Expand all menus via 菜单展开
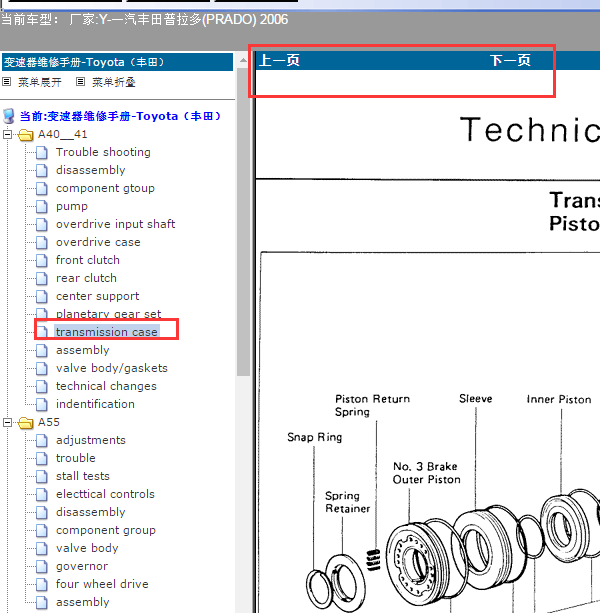 click(39, 82)
